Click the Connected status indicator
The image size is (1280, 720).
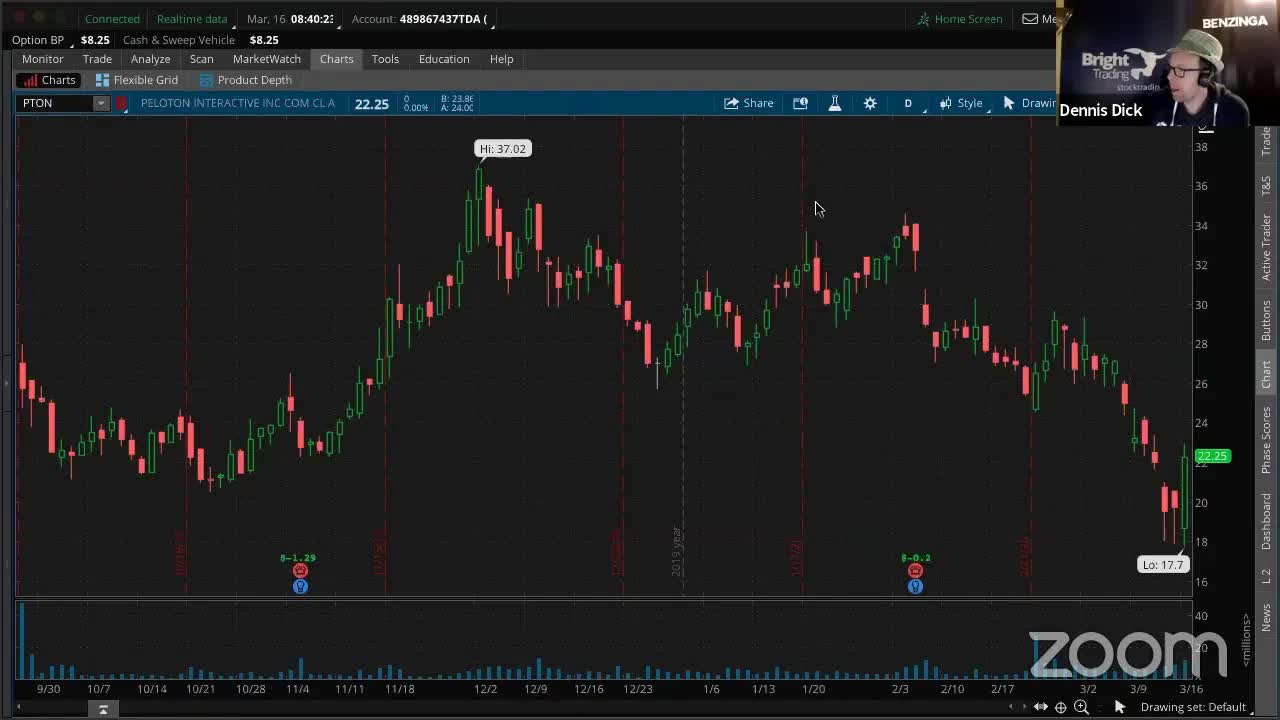[x=112, y=19]
